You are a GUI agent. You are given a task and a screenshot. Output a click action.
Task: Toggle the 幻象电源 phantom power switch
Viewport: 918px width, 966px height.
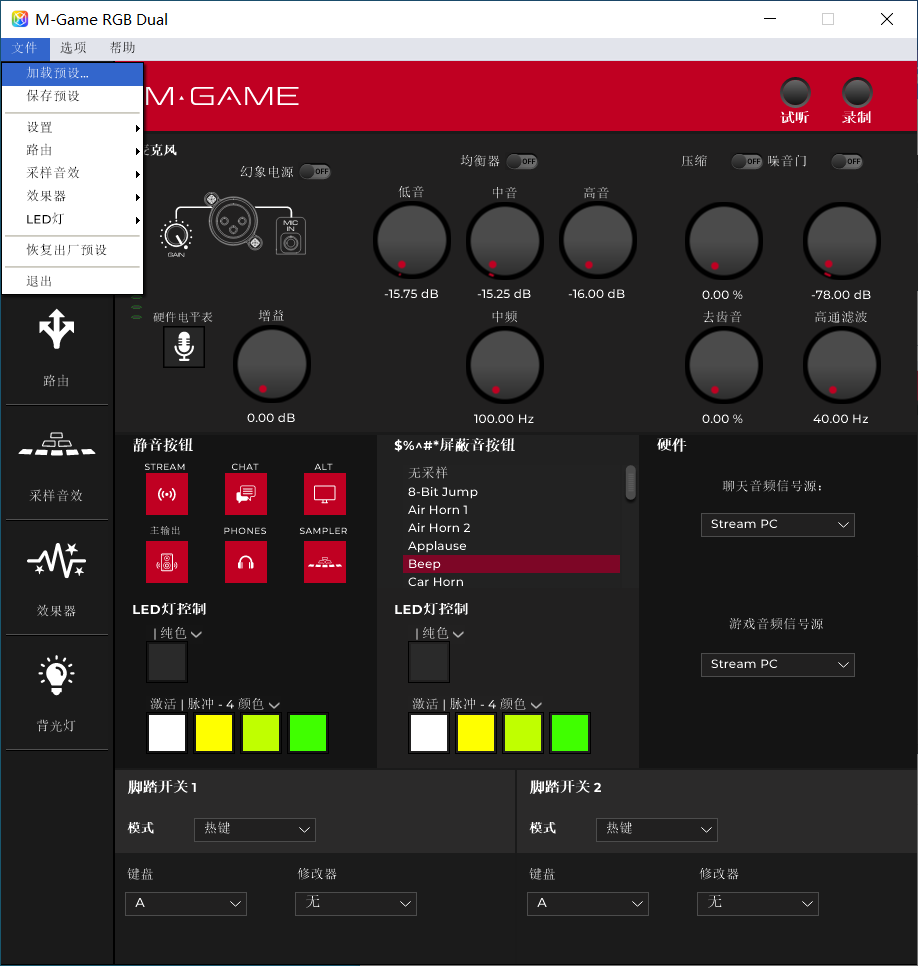coord(315,171)
